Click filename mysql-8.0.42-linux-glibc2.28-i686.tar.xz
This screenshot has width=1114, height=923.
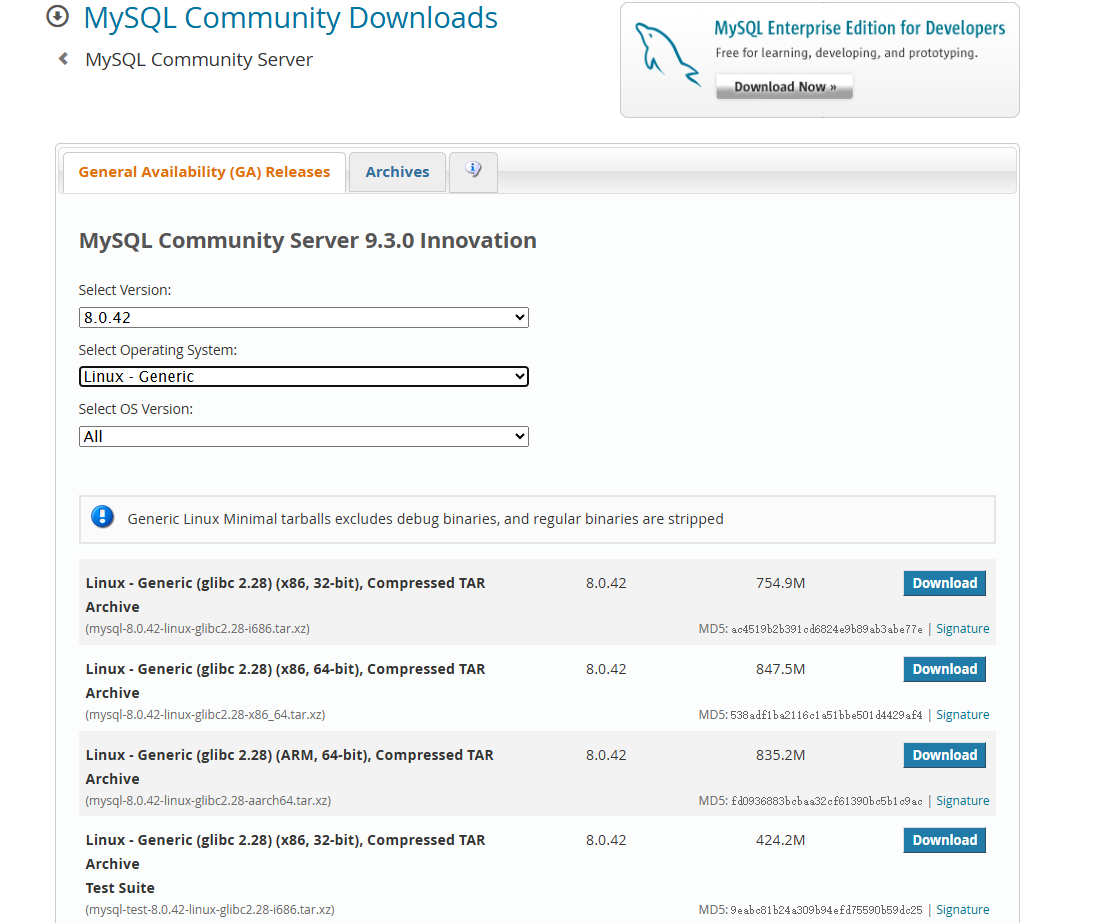198,629
